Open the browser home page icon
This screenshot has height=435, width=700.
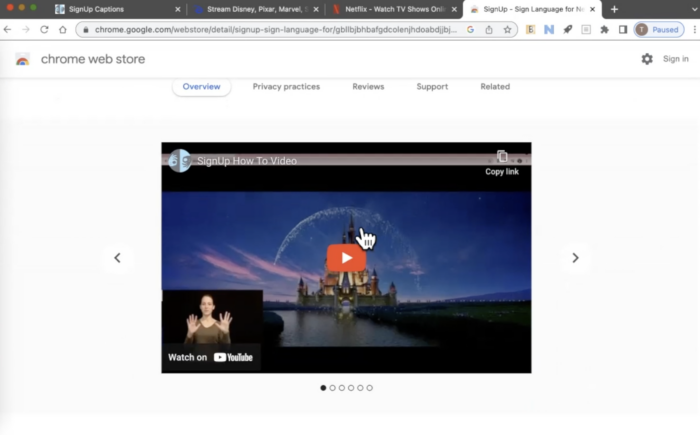pyautogui.click(x=62, y=29)
